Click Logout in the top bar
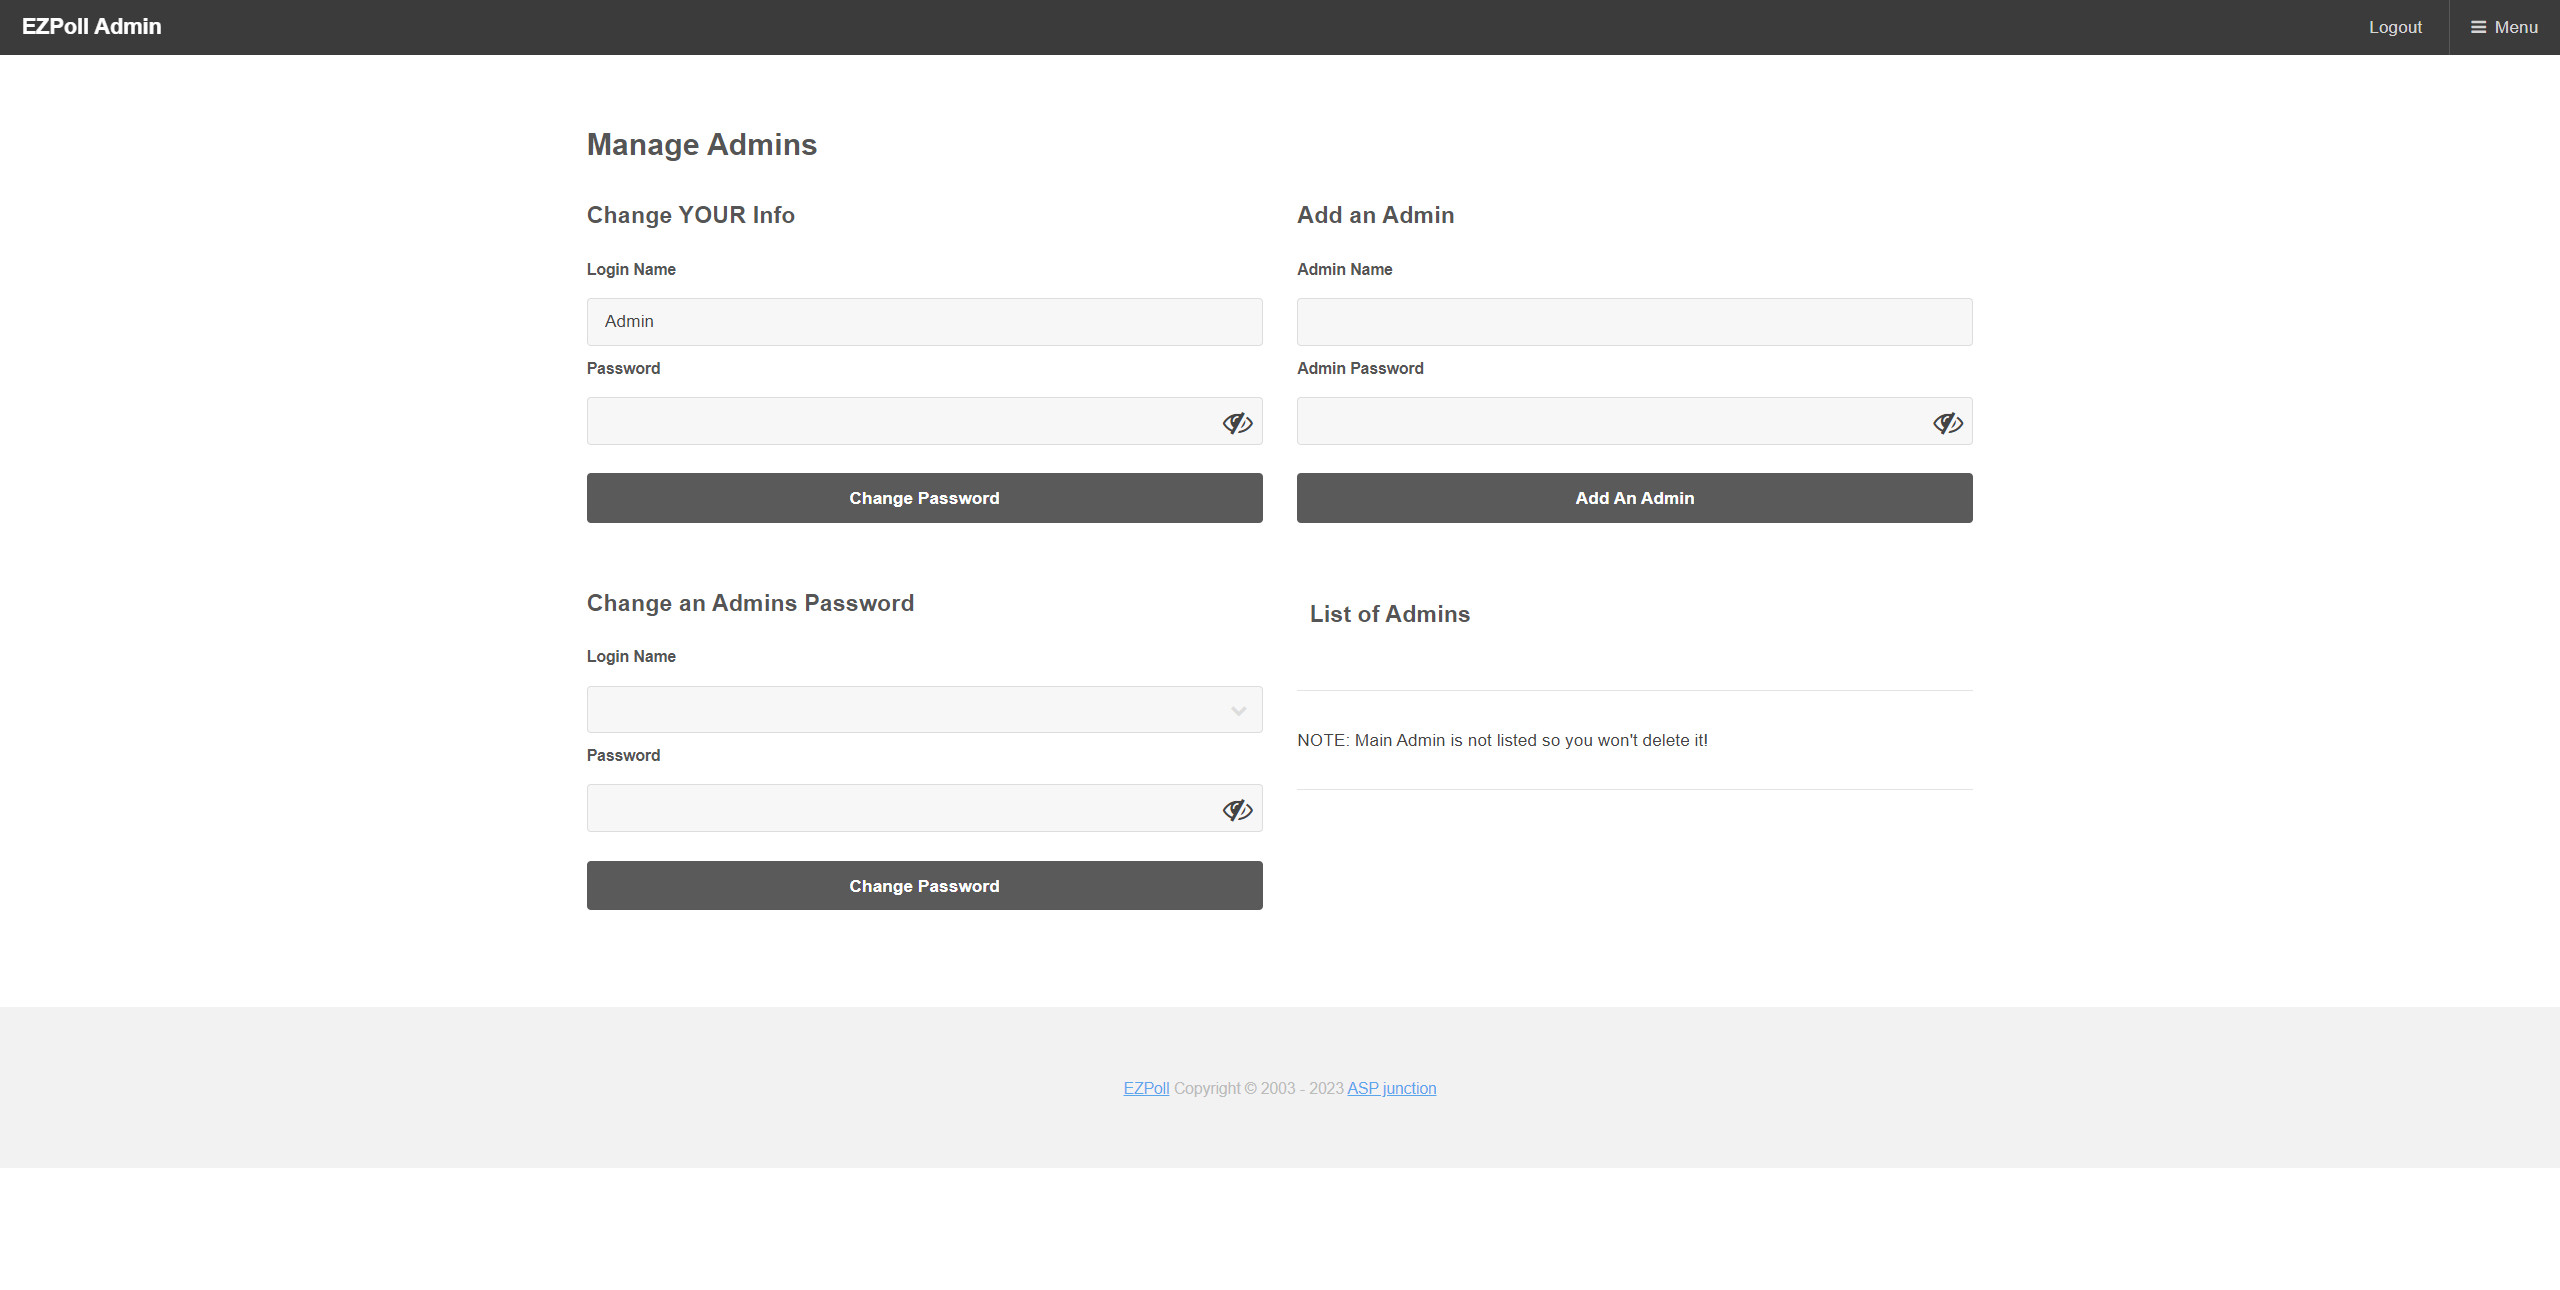Viewport: 2560px width, 1290px height. (x=2395, y=27)
